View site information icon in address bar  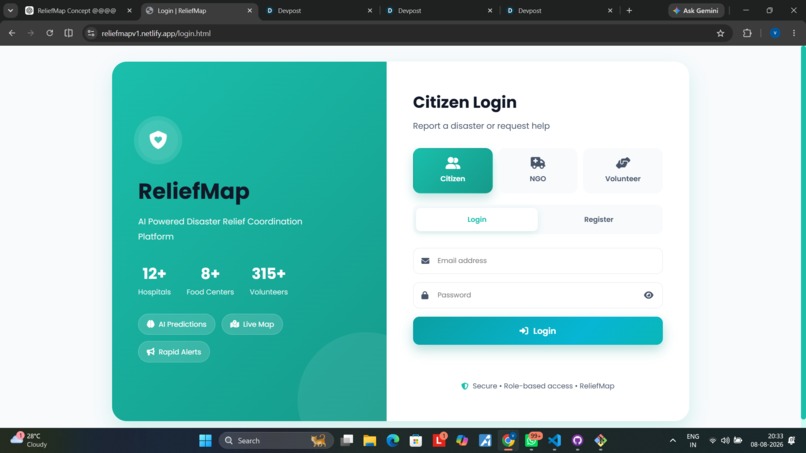(91, 33)
